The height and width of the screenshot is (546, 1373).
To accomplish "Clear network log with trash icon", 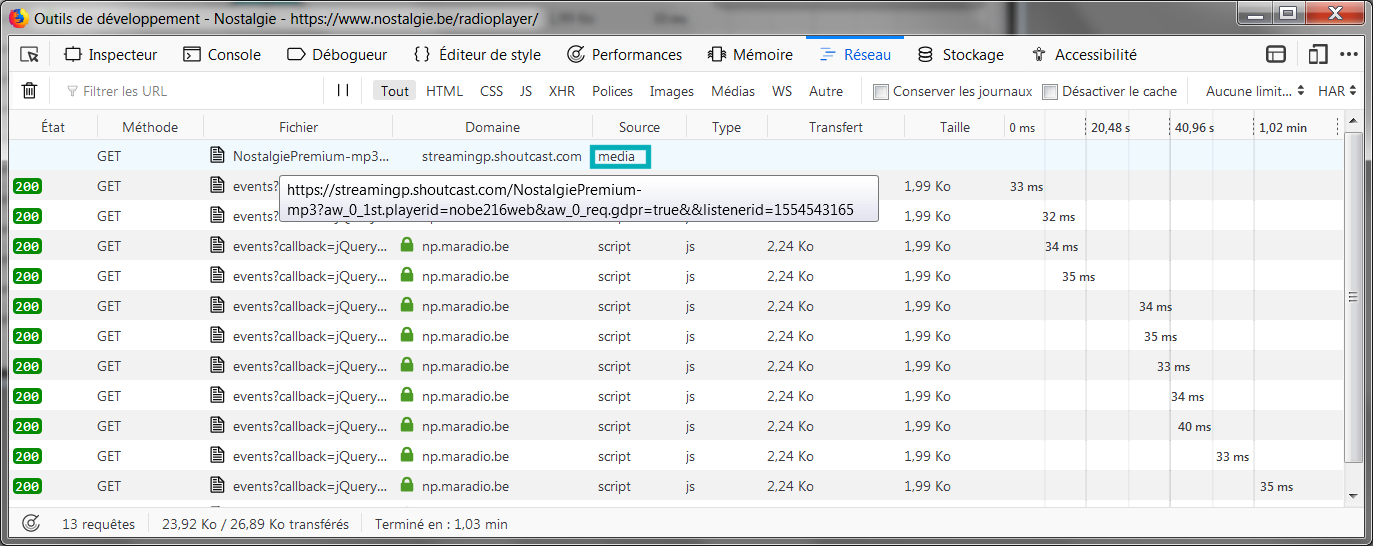I will pos(30,91).
